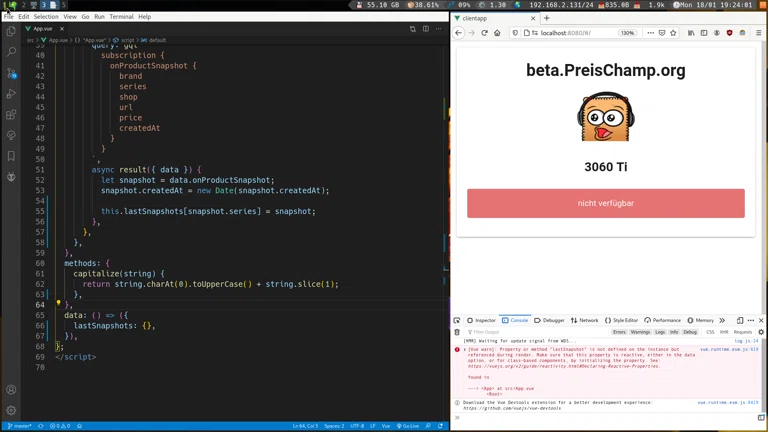768x432 pixels.
Task: Clear the console output with trash icon
Action: [x=457, y=332]
